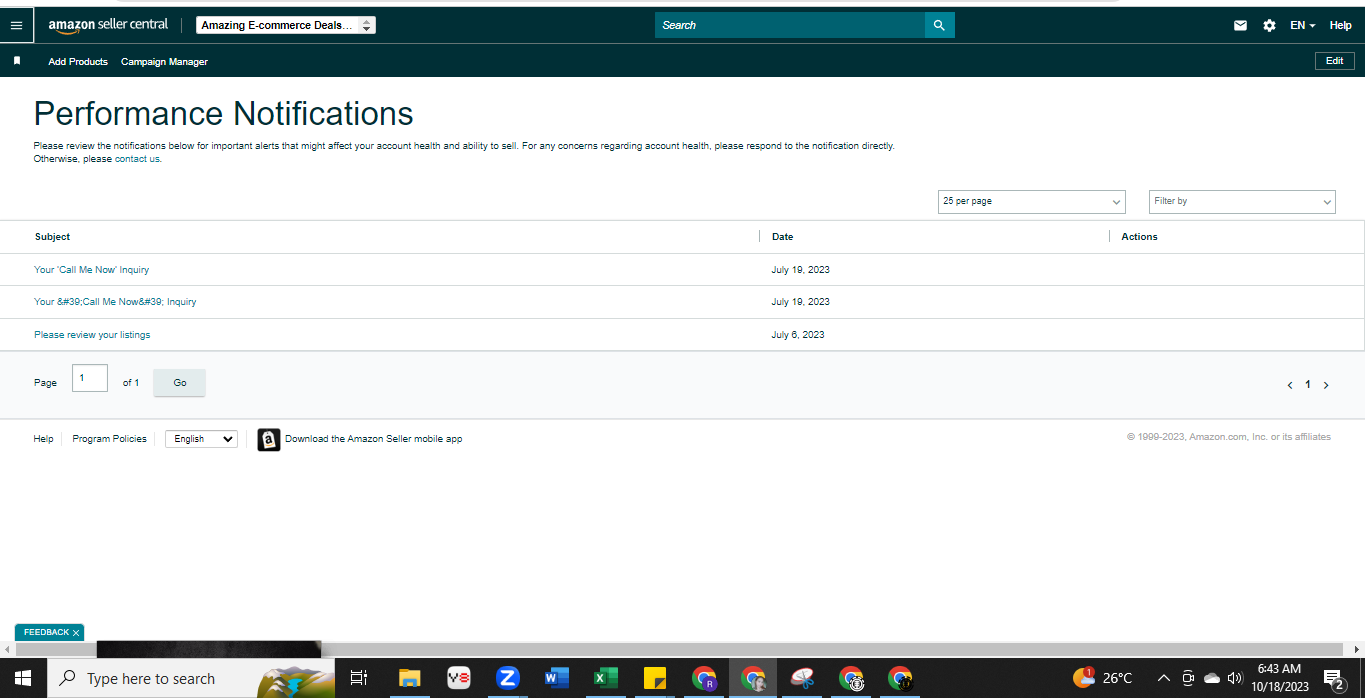Show hidden system tray icons
The image size is (1365, 698).
point(1163,678)
